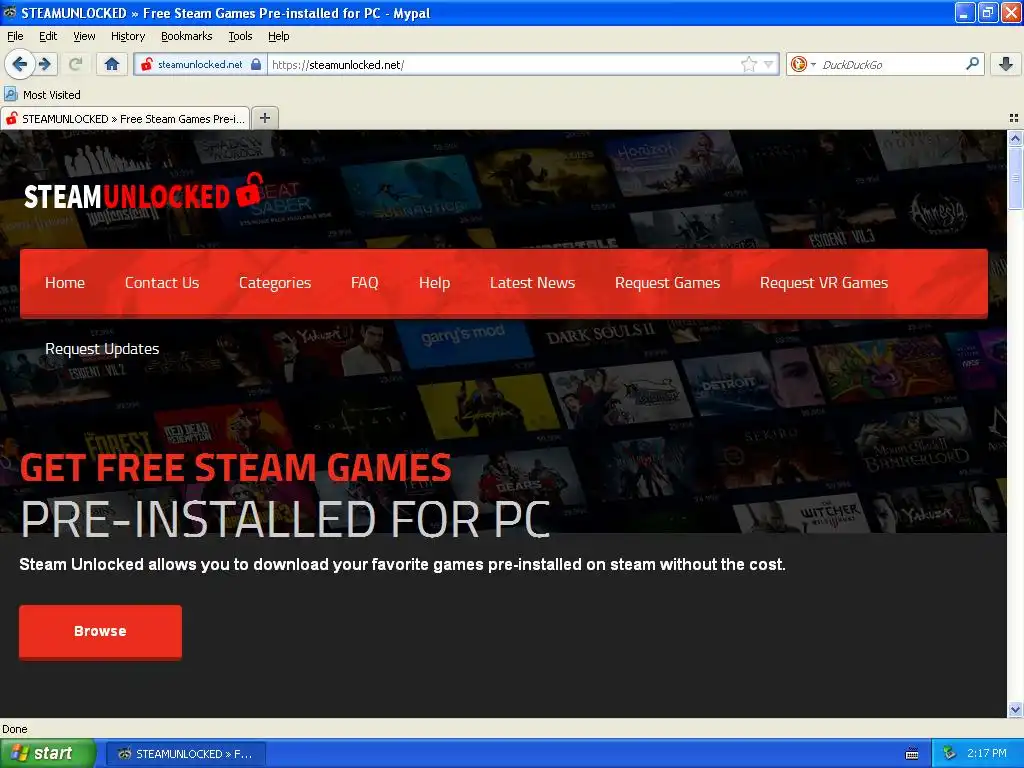Open the home page via Home icon

(112, 64)
